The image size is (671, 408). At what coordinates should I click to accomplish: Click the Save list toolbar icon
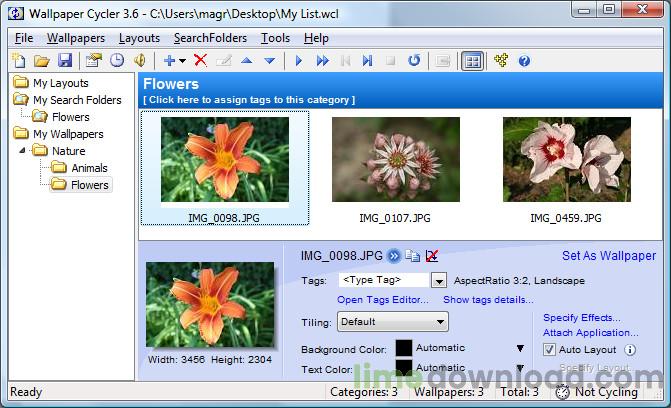(65, 61)
